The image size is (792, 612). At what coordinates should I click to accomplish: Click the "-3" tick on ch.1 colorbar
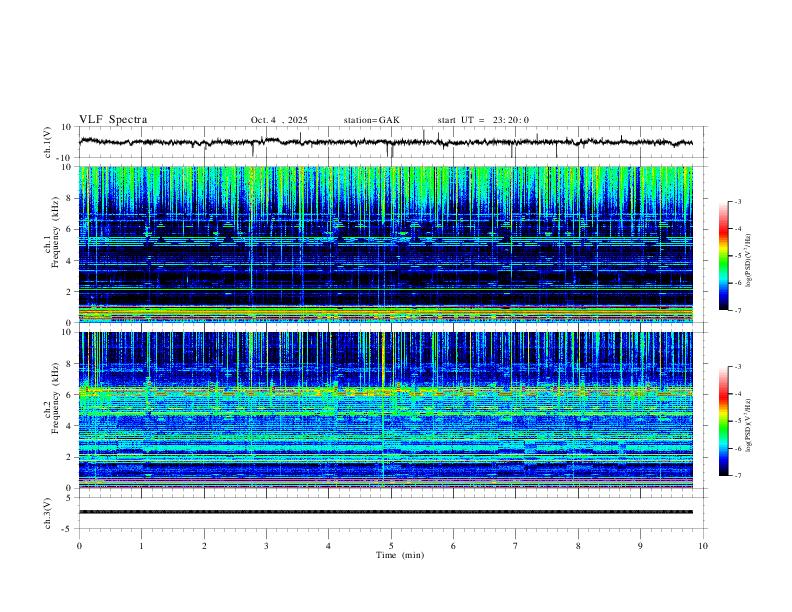click(x=738, y=201)
